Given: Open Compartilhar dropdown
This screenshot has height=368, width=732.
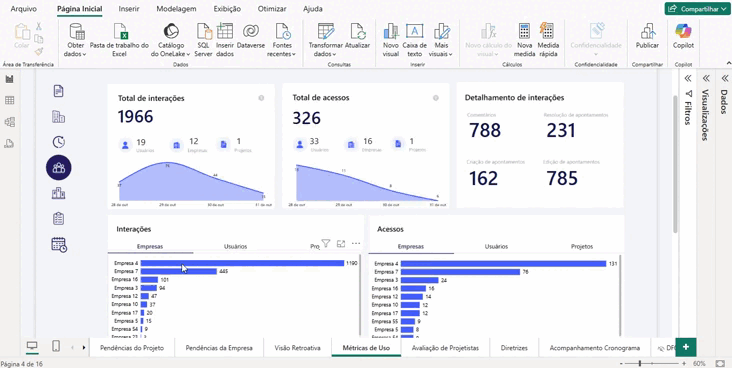Looking at the screenshot, I should (696, 9).
